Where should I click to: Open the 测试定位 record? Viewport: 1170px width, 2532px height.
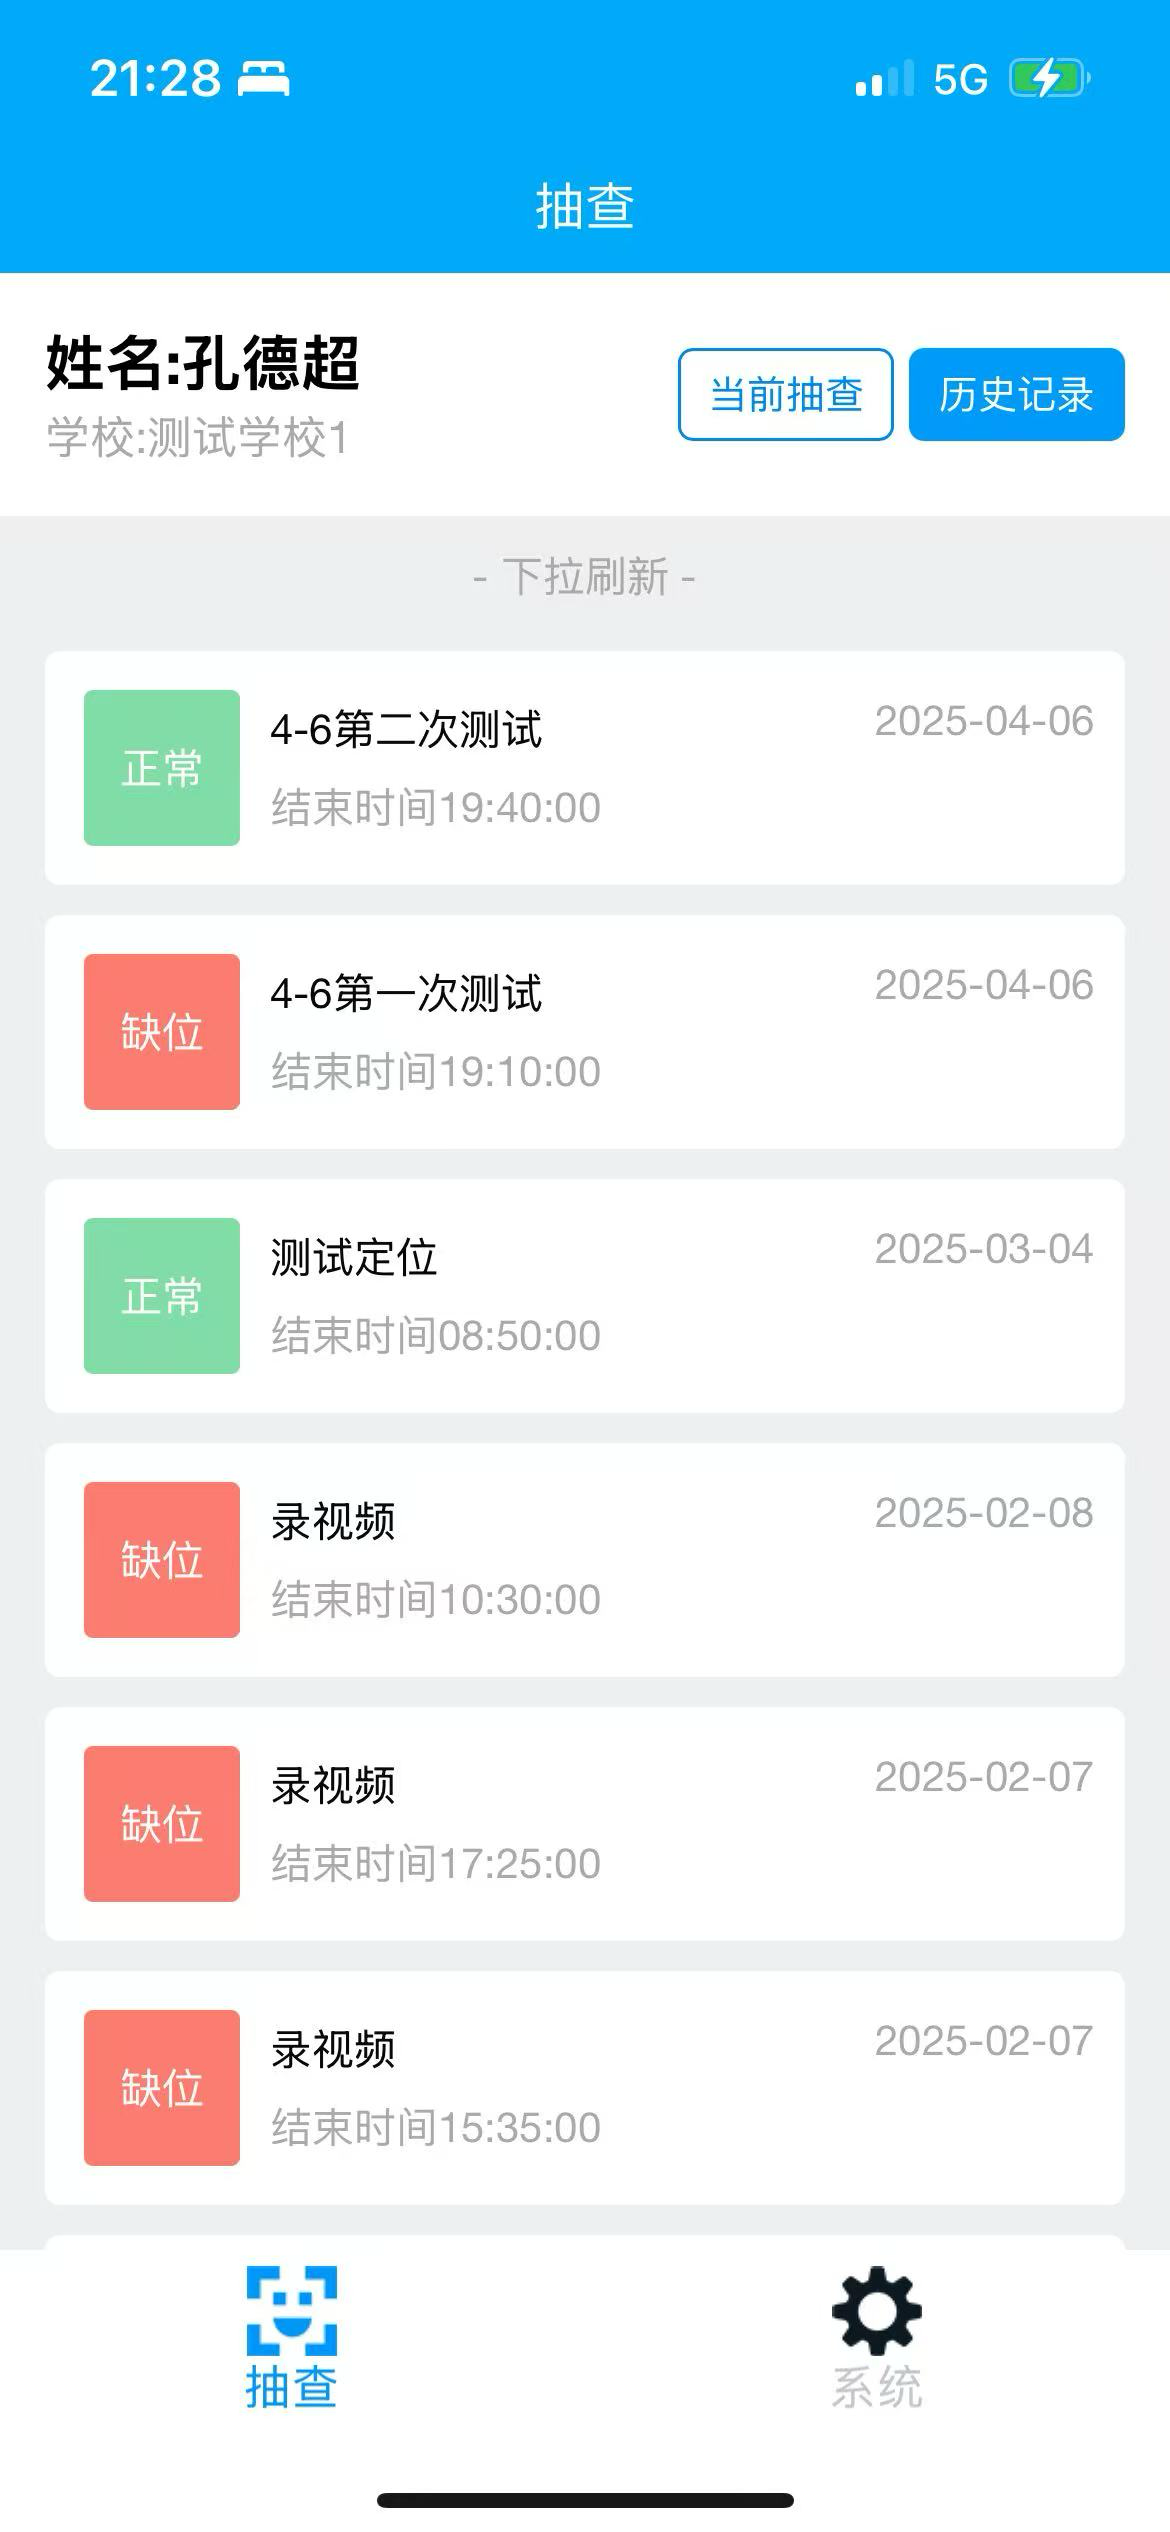pos(585,1296)
